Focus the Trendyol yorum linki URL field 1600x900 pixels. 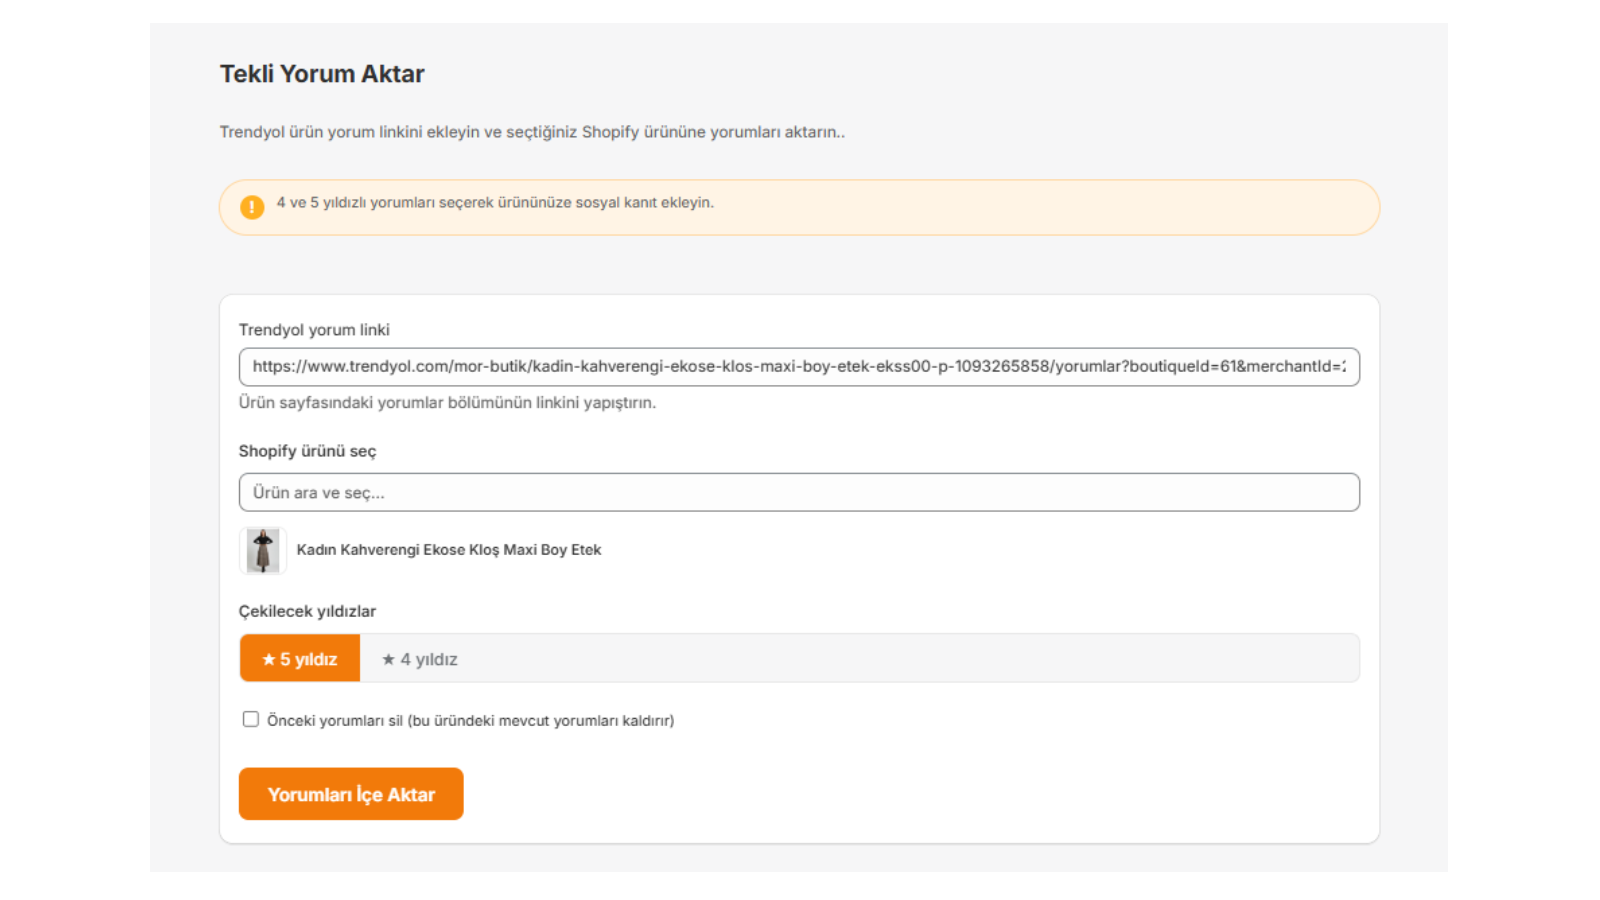tap(798, 367)
